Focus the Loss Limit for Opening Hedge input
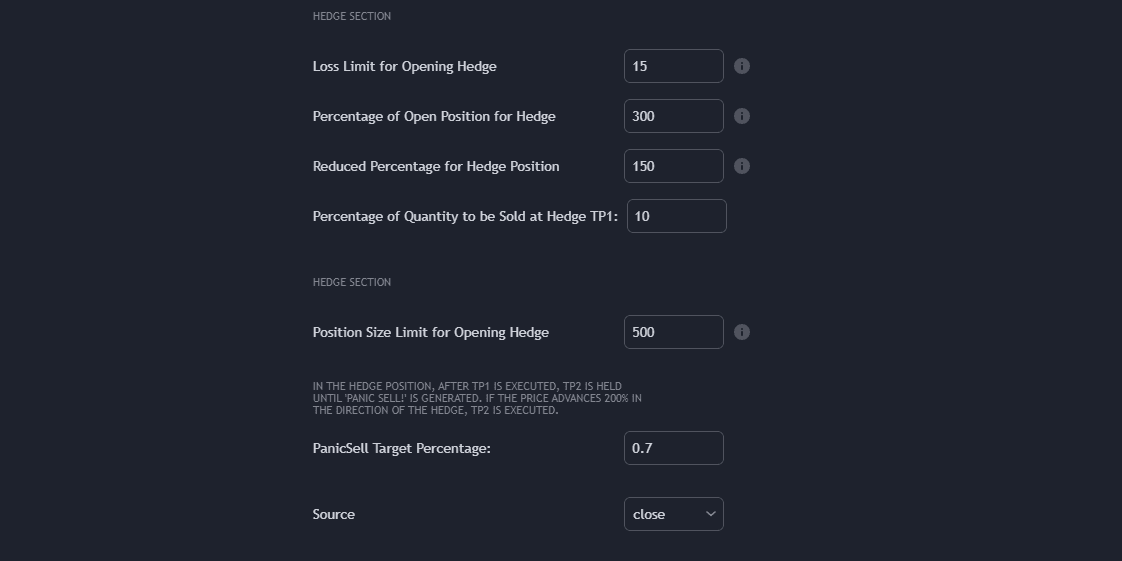This screenshot has width=1122, height=561. pyautogui.click(x=673, y=66)
